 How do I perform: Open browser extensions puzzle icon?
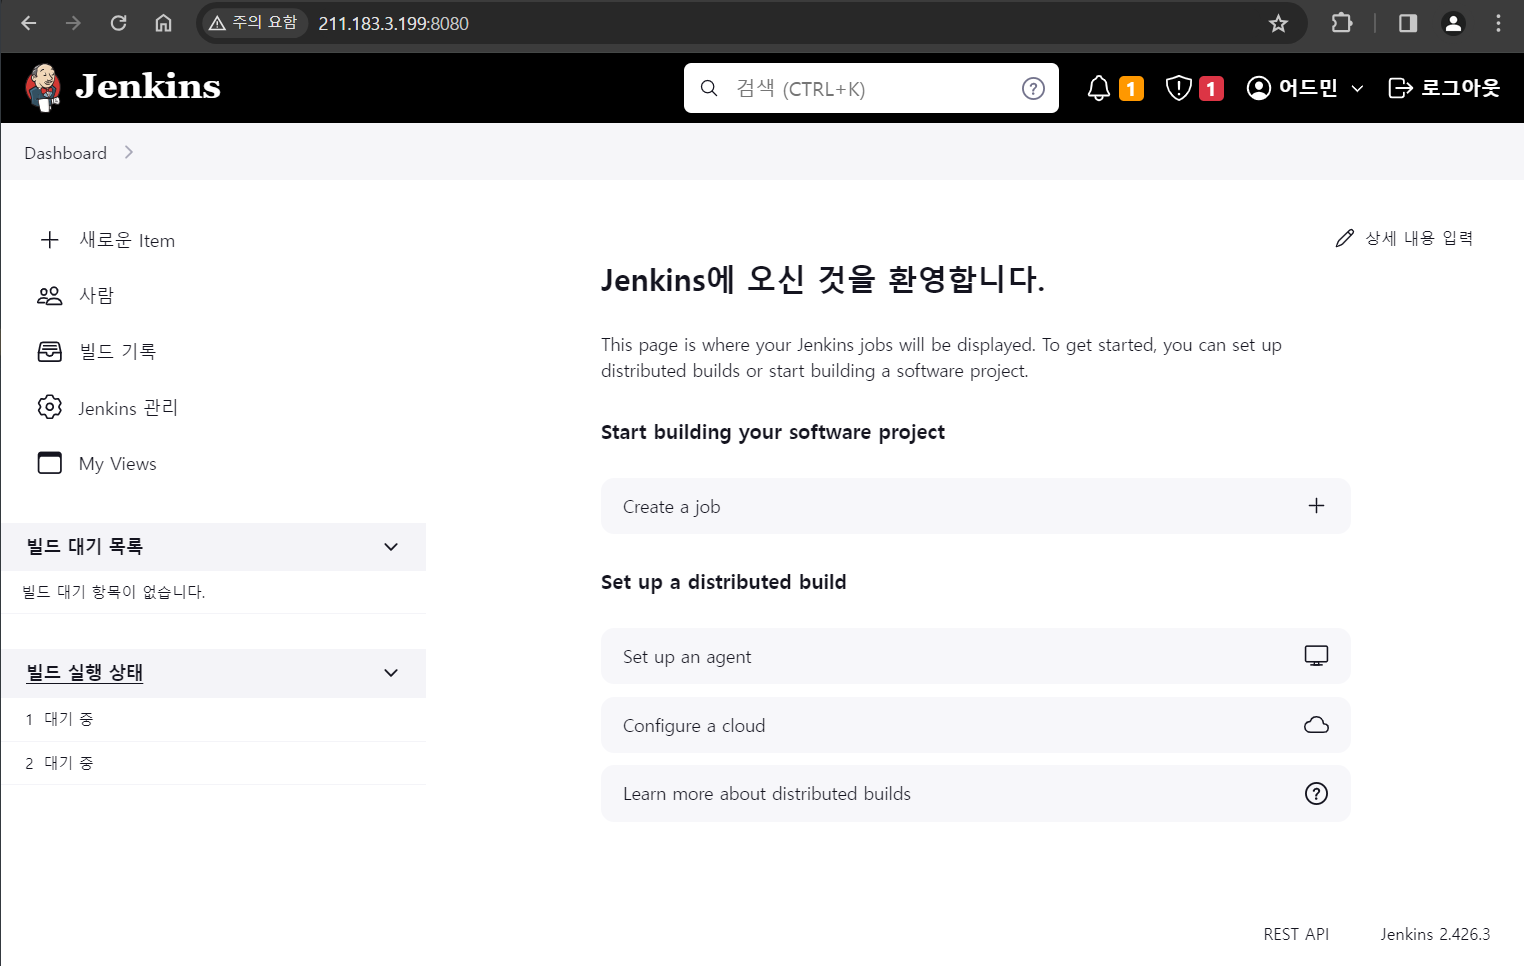coord(1342,23)
